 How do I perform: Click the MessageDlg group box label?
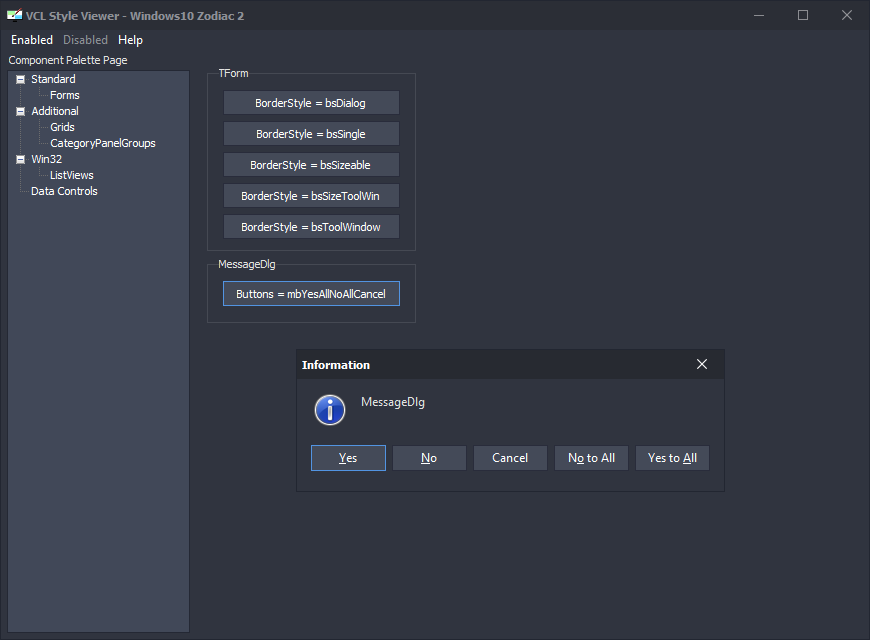(x=247, y=264)
